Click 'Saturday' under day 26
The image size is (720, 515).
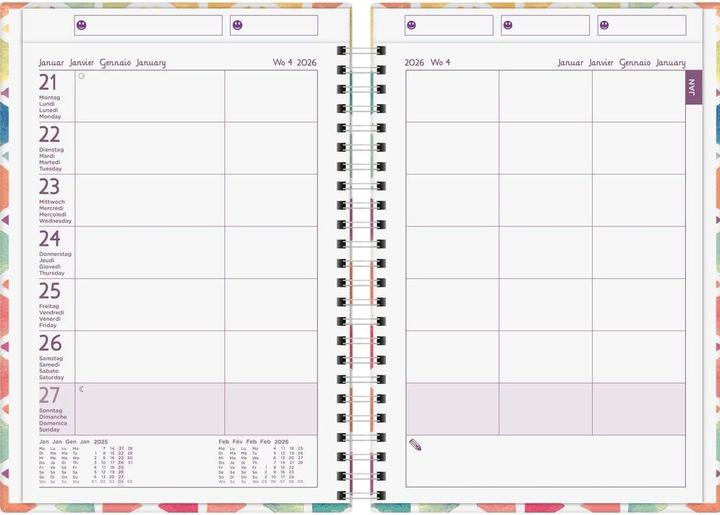(x=51, y=377)
